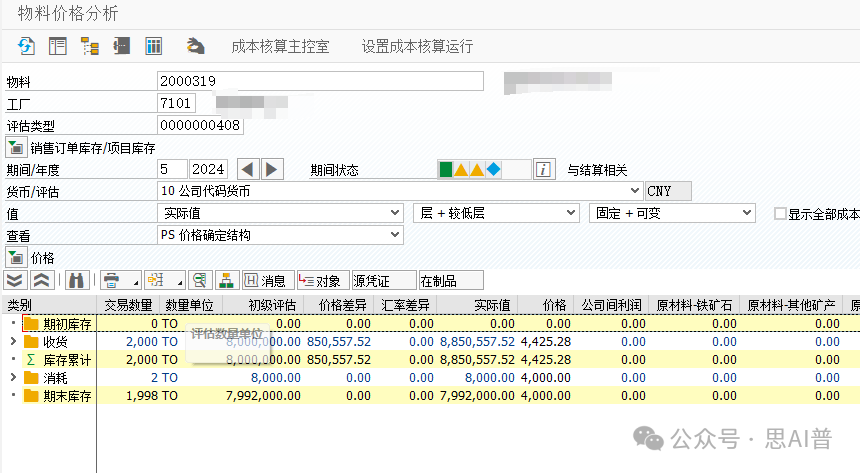Toggle the 价格 section collapse icon
860x473 pixels.
click(x=16, y=258)
